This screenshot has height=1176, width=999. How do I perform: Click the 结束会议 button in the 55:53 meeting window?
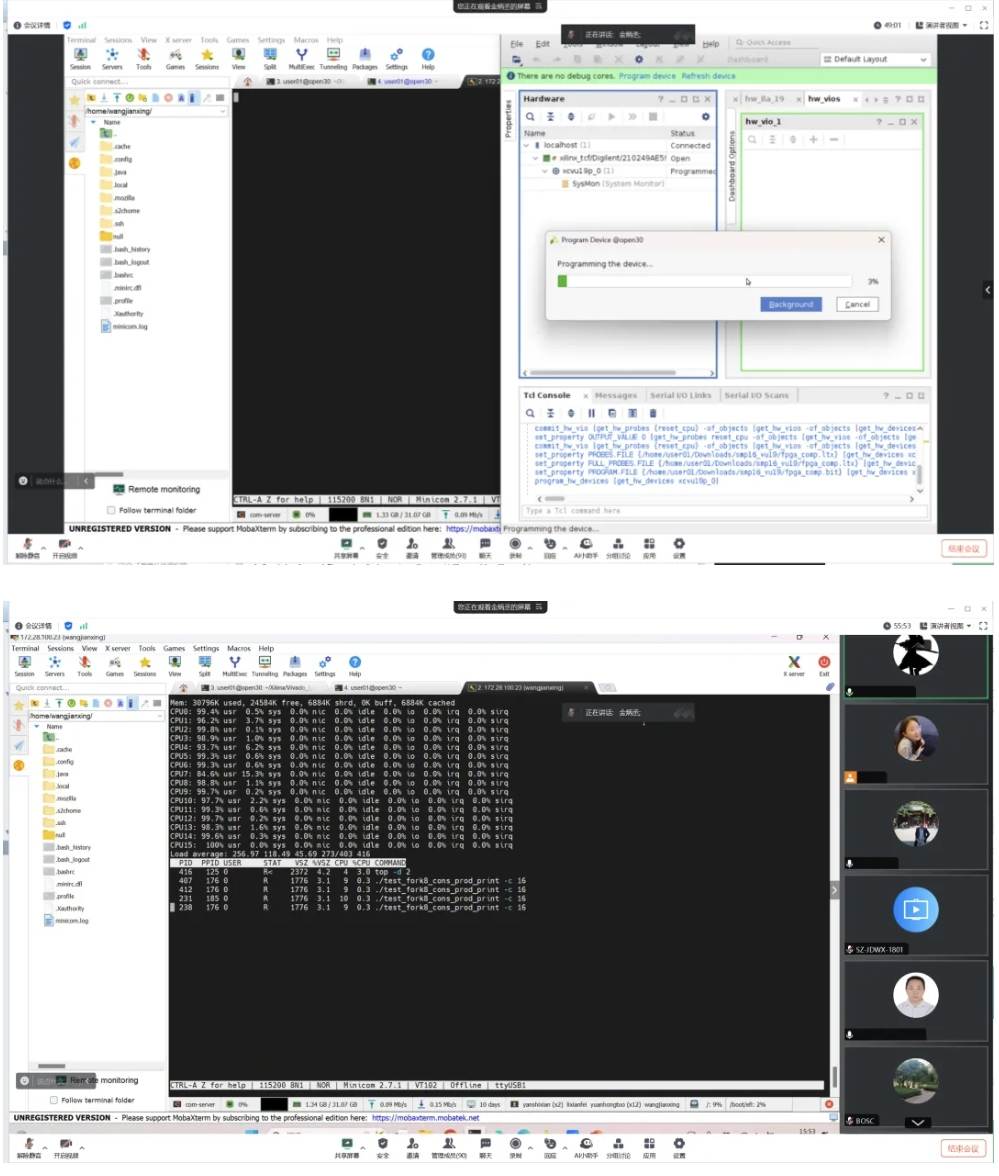click(963, 1148)
